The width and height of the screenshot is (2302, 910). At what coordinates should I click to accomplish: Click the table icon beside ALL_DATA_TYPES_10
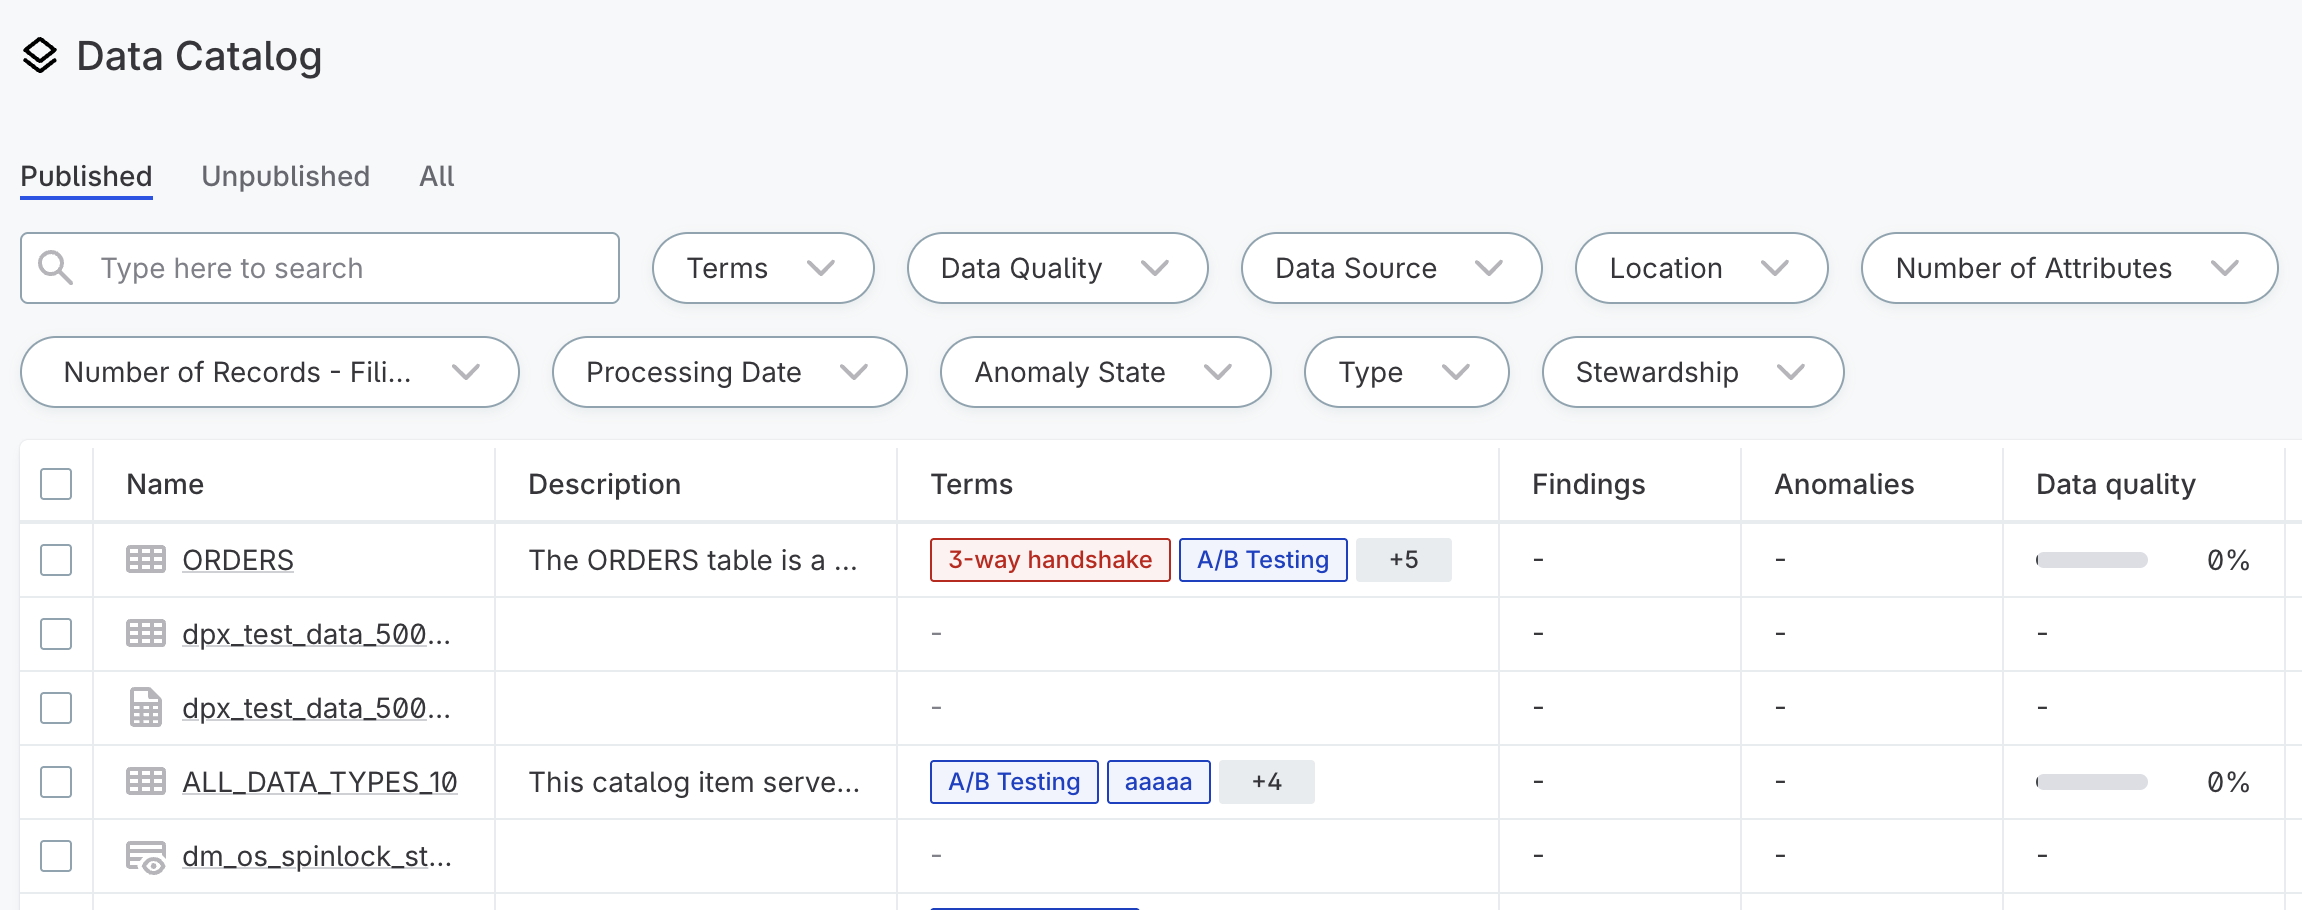click(146, 781)
